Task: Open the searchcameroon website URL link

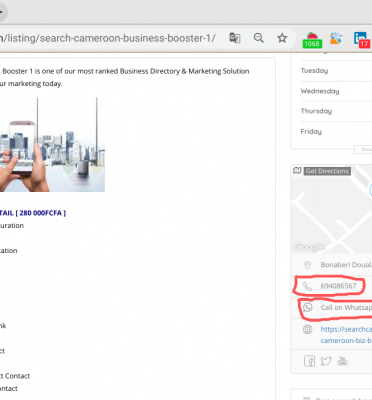Action: pos(346,335)
